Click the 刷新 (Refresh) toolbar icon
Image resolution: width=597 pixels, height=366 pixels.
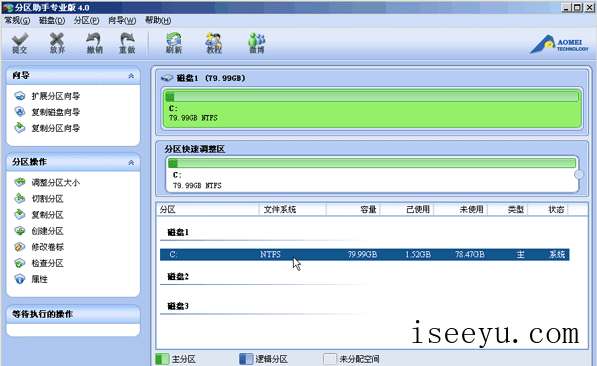[x=174, y=43]
